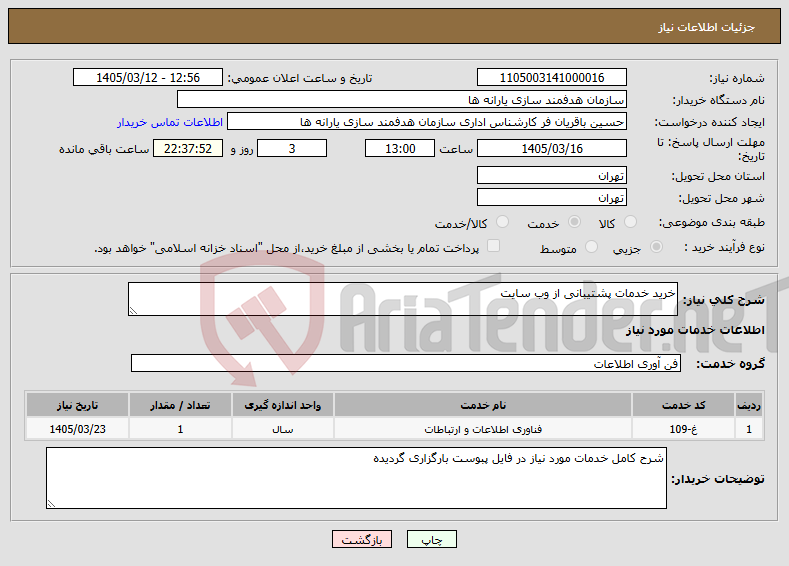Click the remaining days field showing 3
This screenshot has width=789, height=566.
(292, 148)
